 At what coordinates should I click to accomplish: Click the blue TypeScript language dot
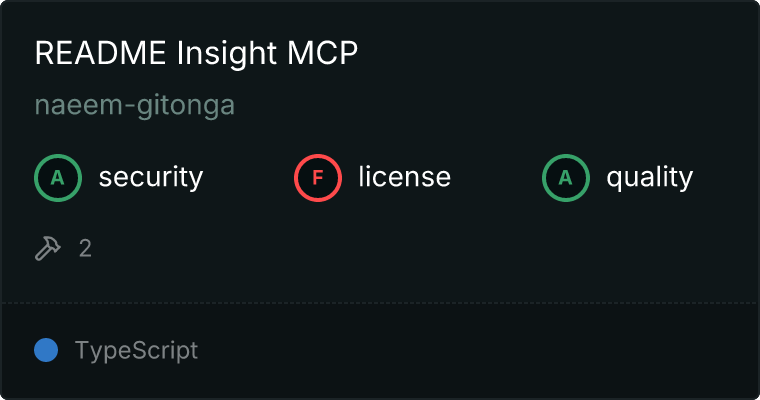[x=46, y=350]
